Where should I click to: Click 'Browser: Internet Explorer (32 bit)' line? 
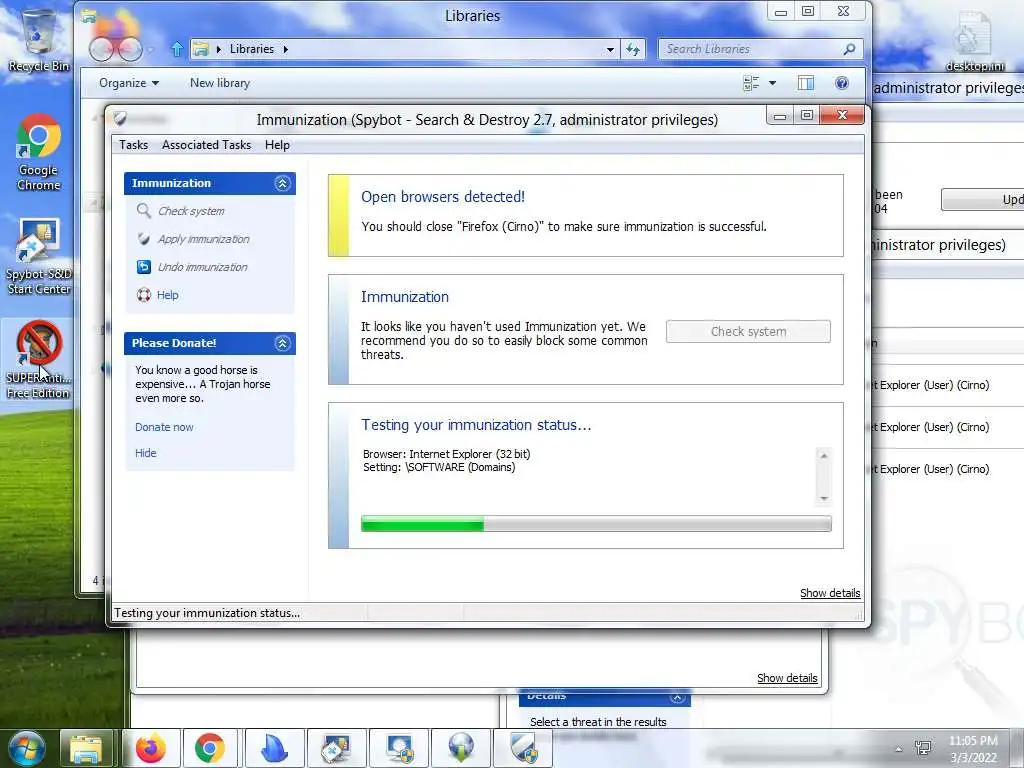[447, 454]
